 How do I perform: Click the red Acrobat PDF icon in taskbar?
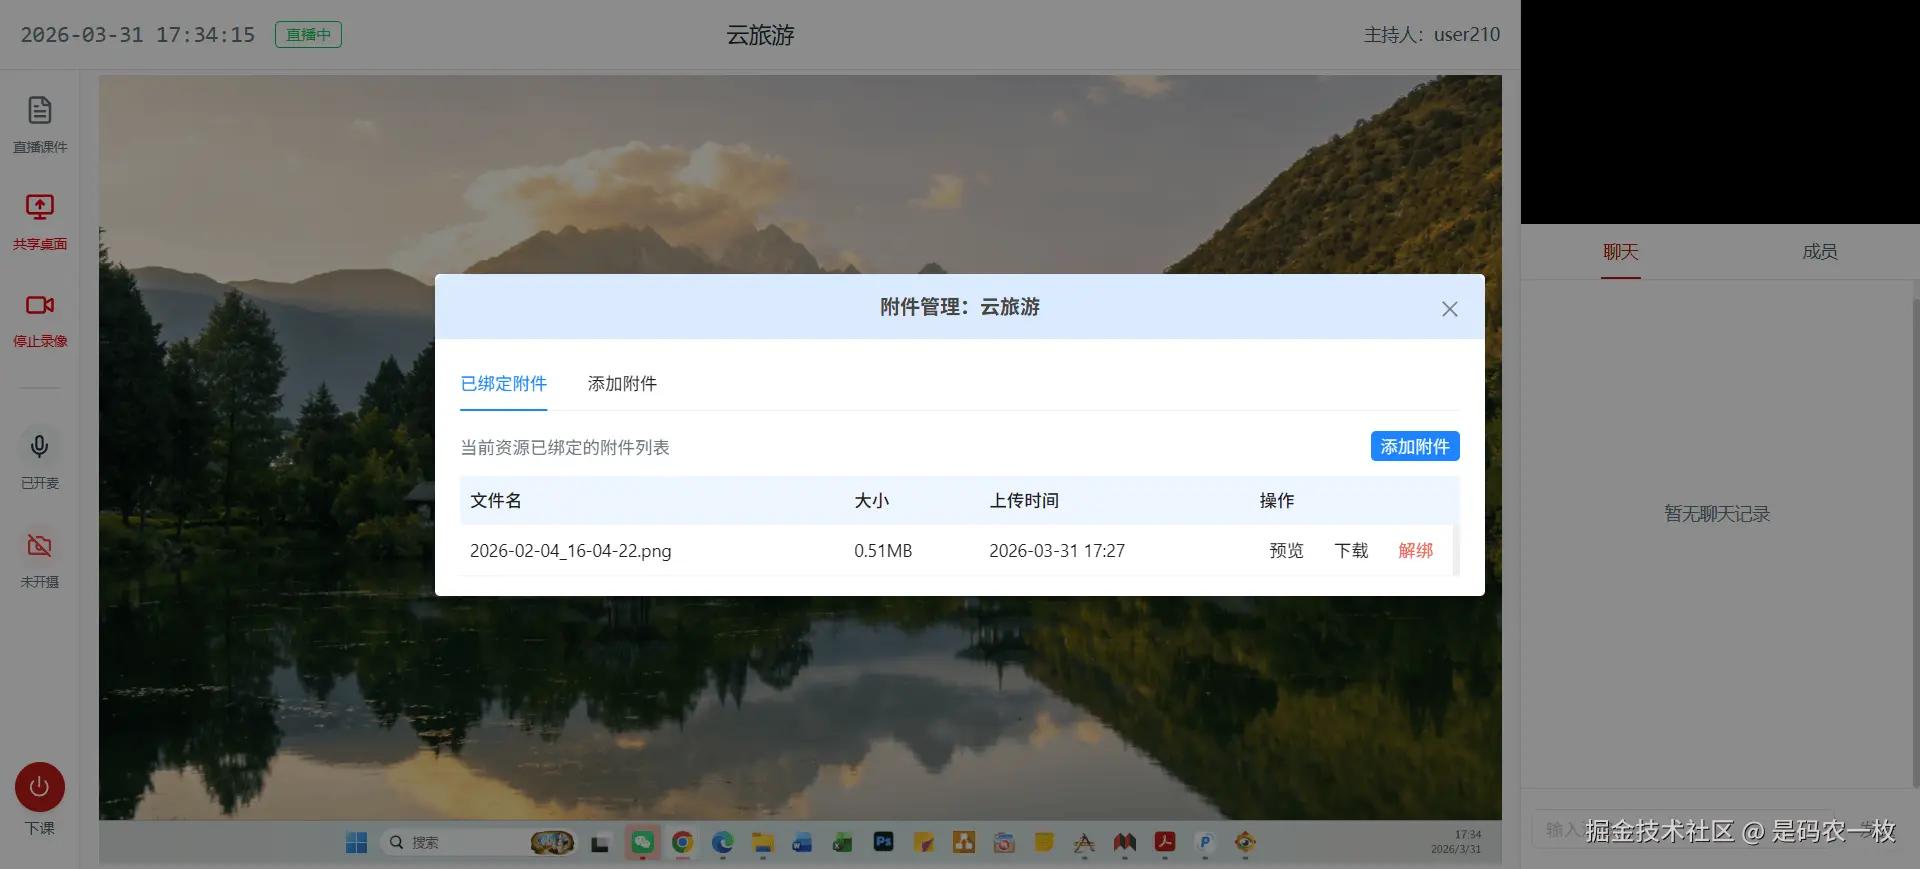[x=1165, y=842]
